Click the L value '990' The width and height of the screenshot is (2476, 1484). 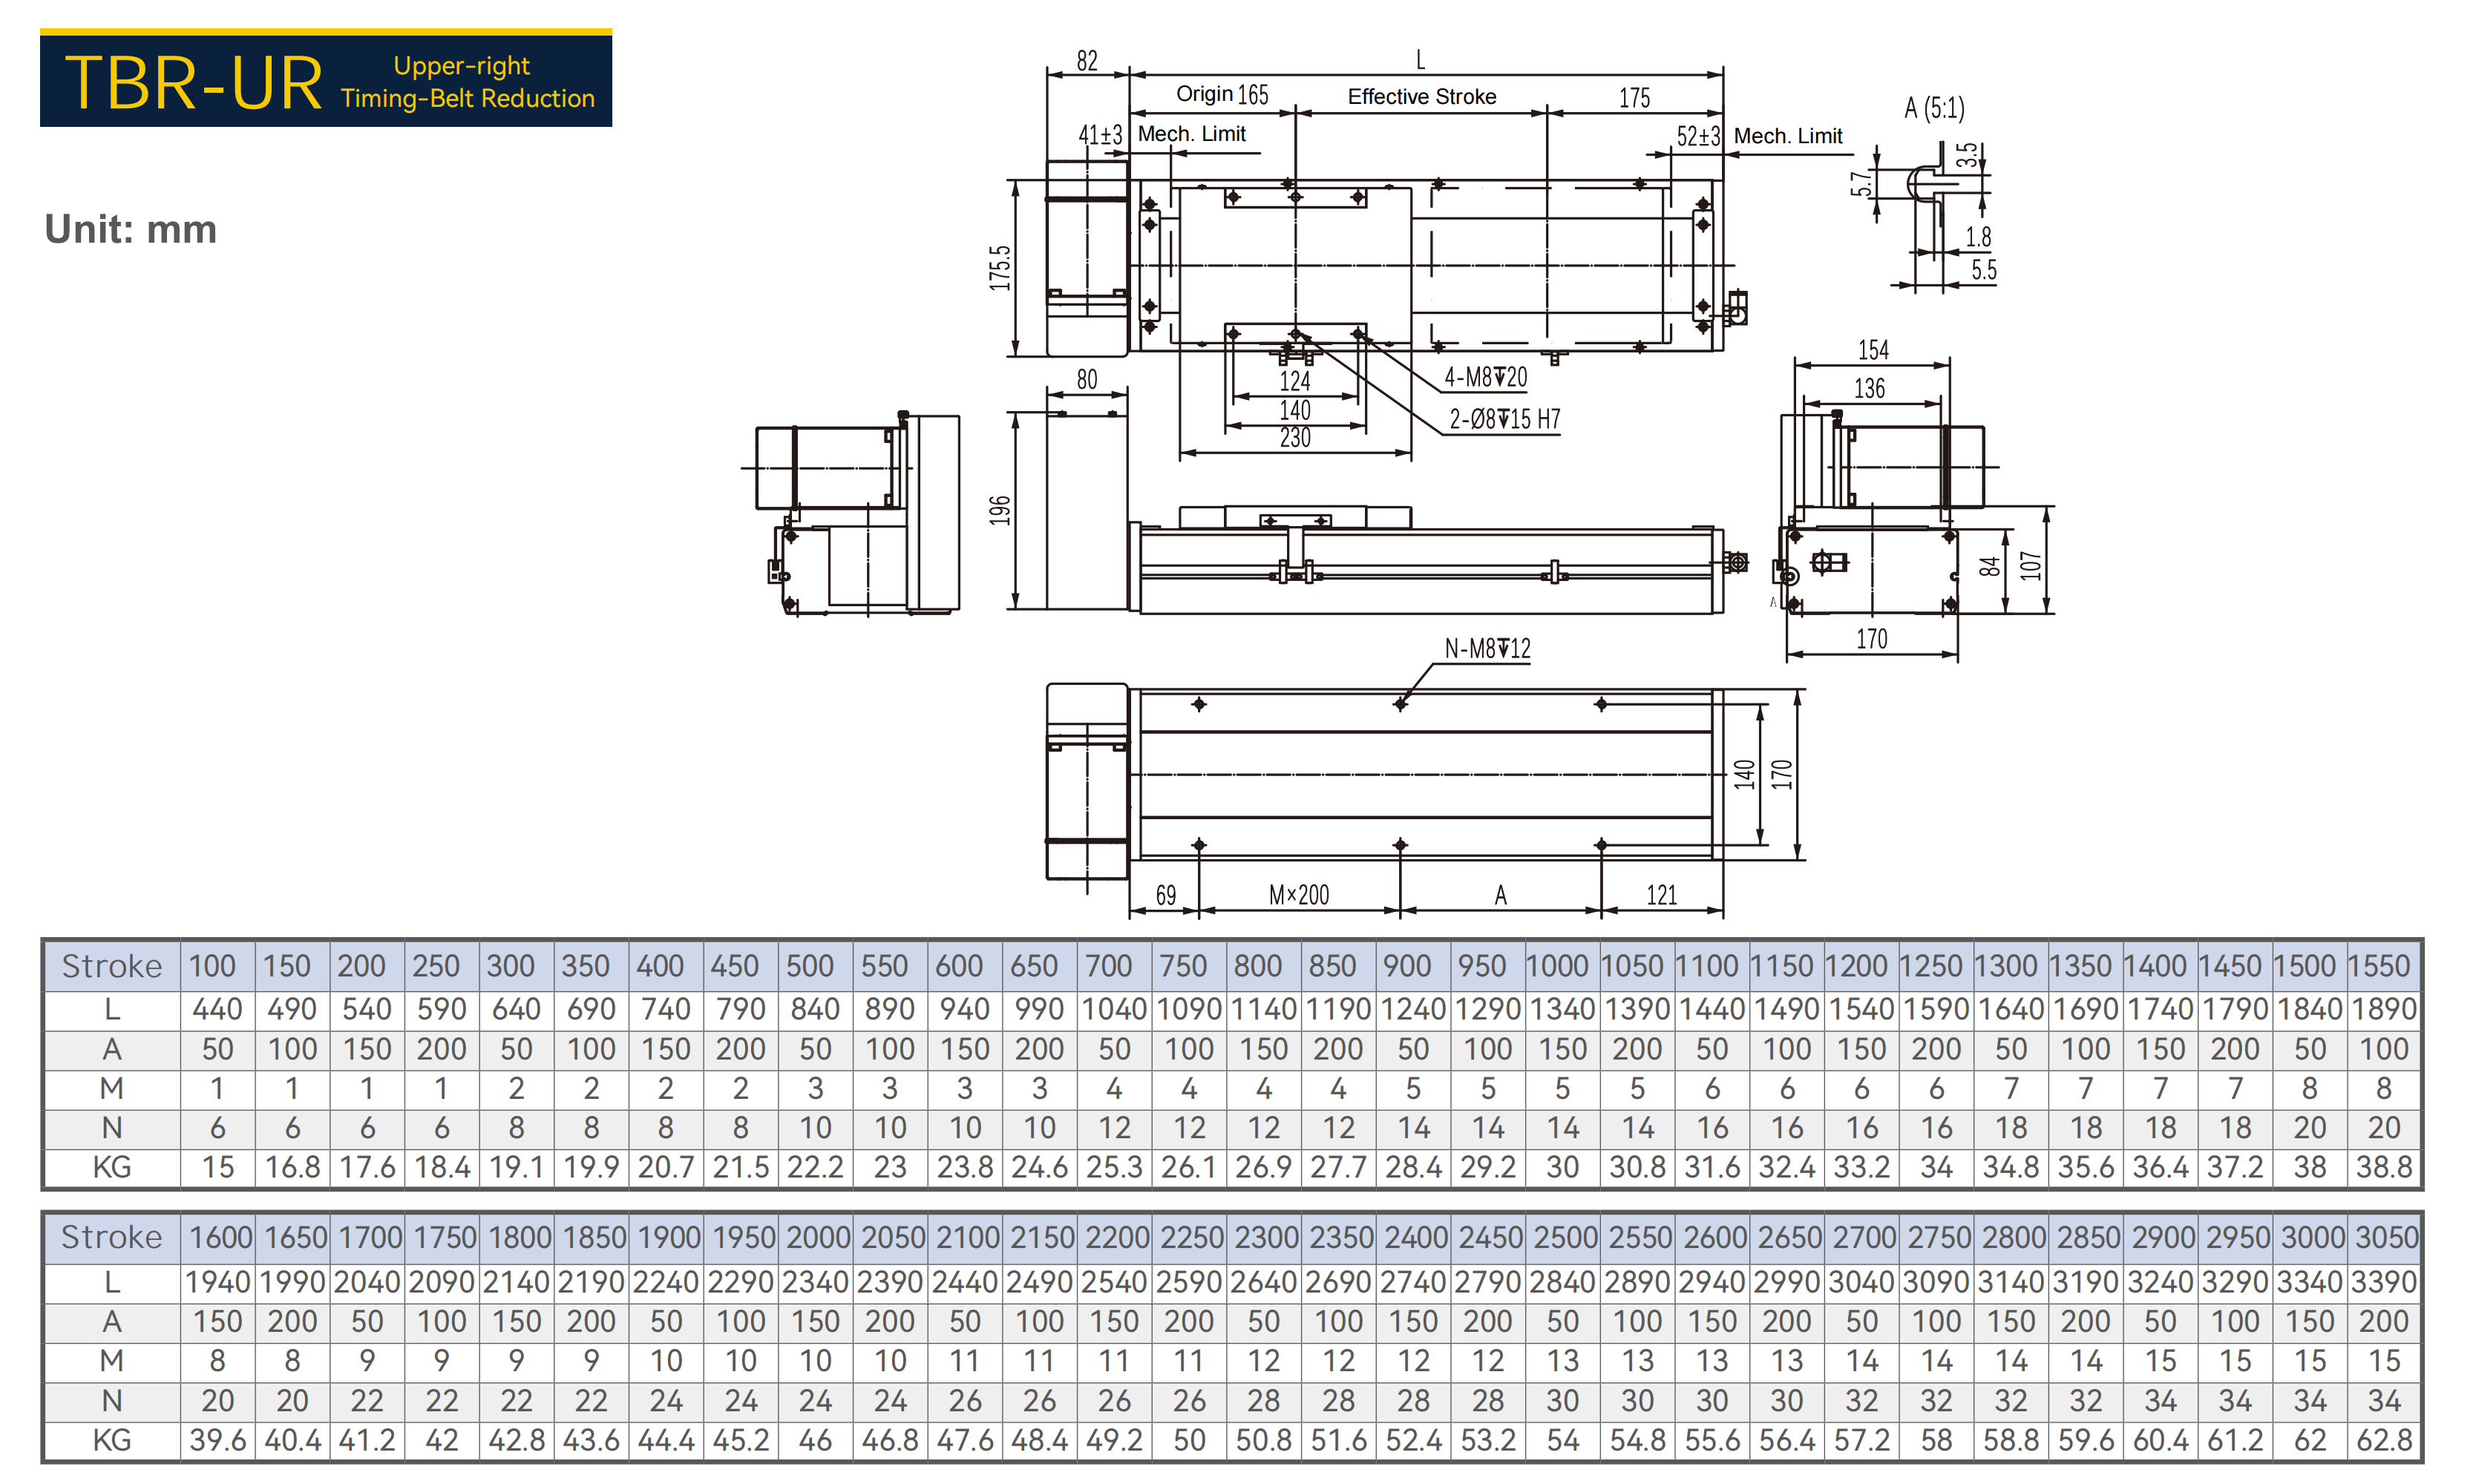click(x=1039, y=1009)
